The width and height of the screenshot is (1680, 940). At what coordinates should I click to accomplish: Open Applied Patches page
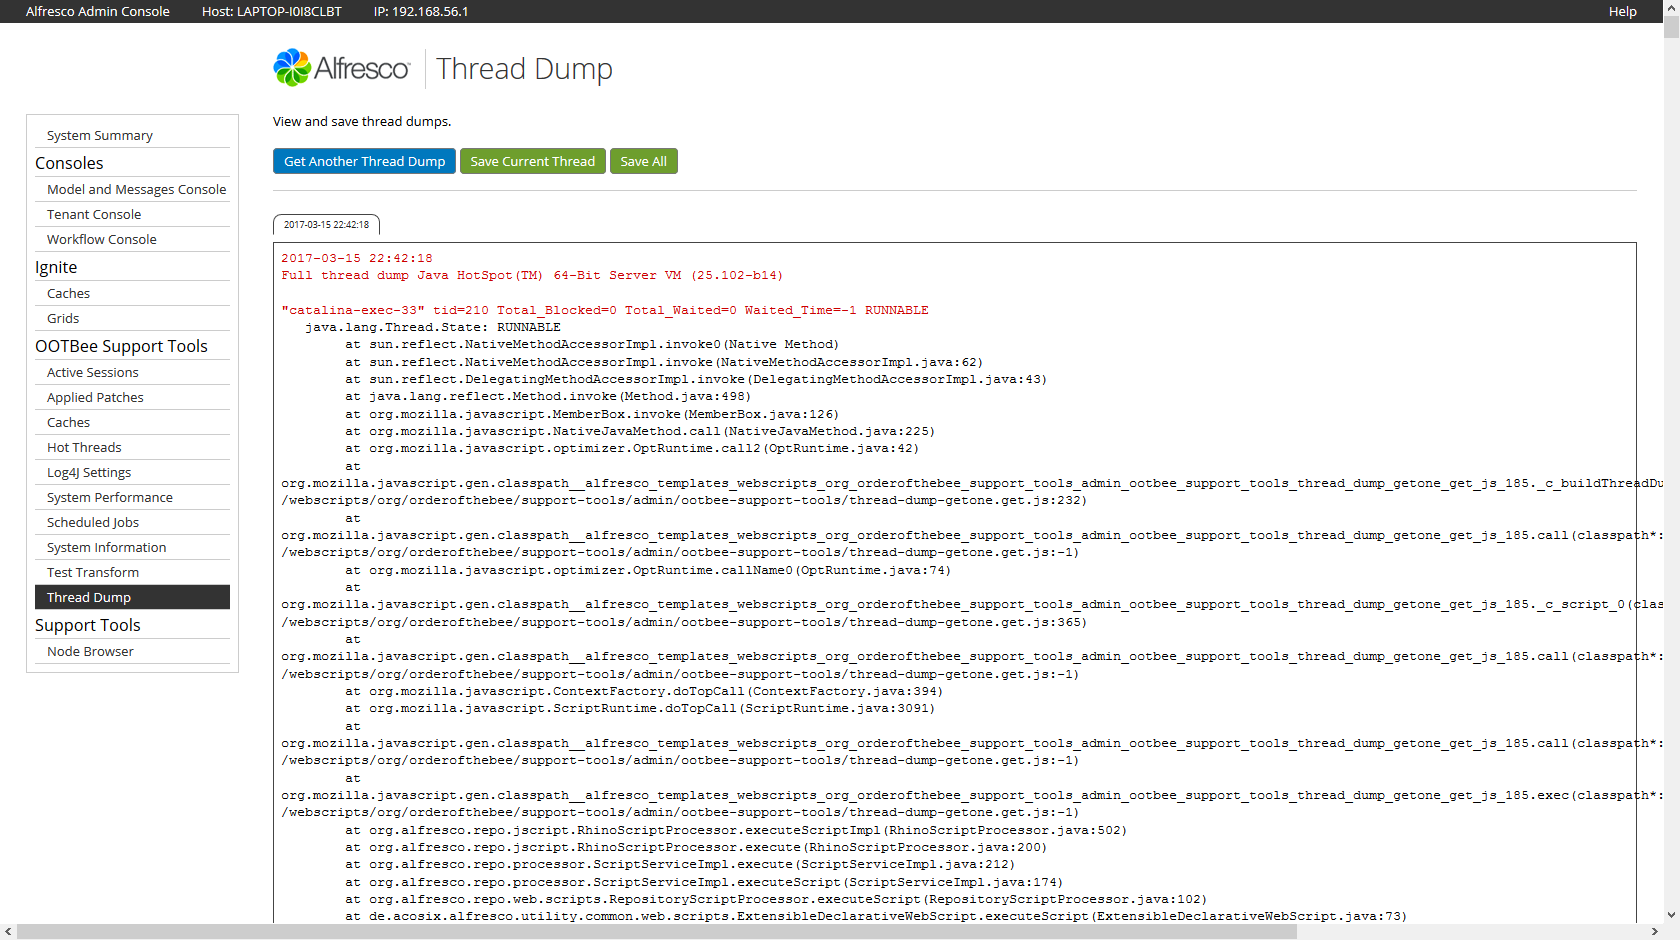point(132,397)
